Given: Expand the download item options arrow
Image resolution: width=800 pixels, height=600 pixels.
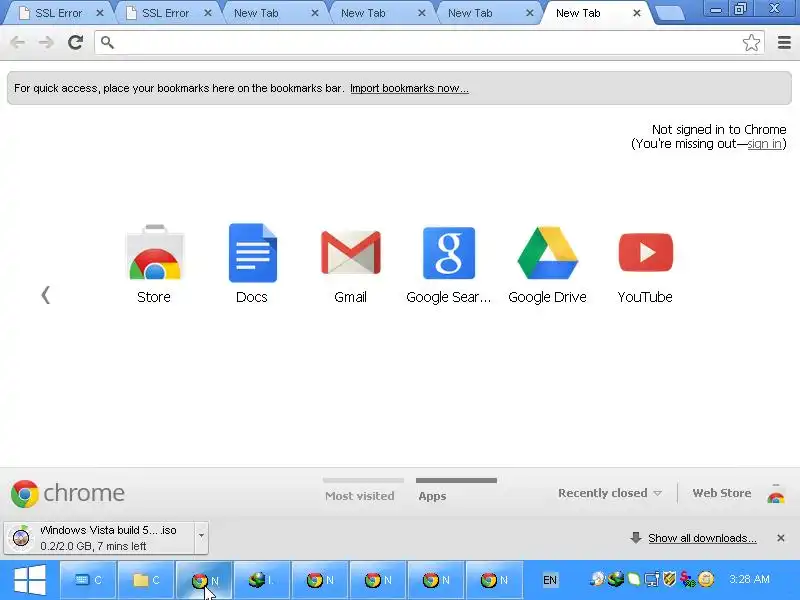Looking at the screenshot, I should pos(202,537).
